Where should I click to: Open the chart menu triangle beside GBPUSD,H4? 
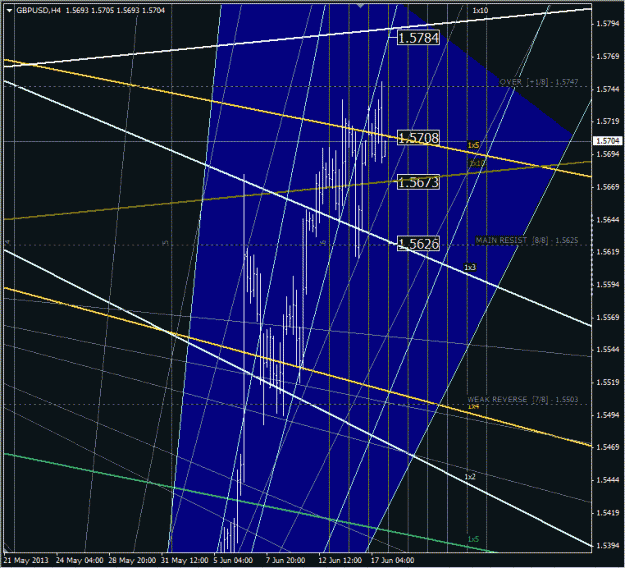[9, 11]
